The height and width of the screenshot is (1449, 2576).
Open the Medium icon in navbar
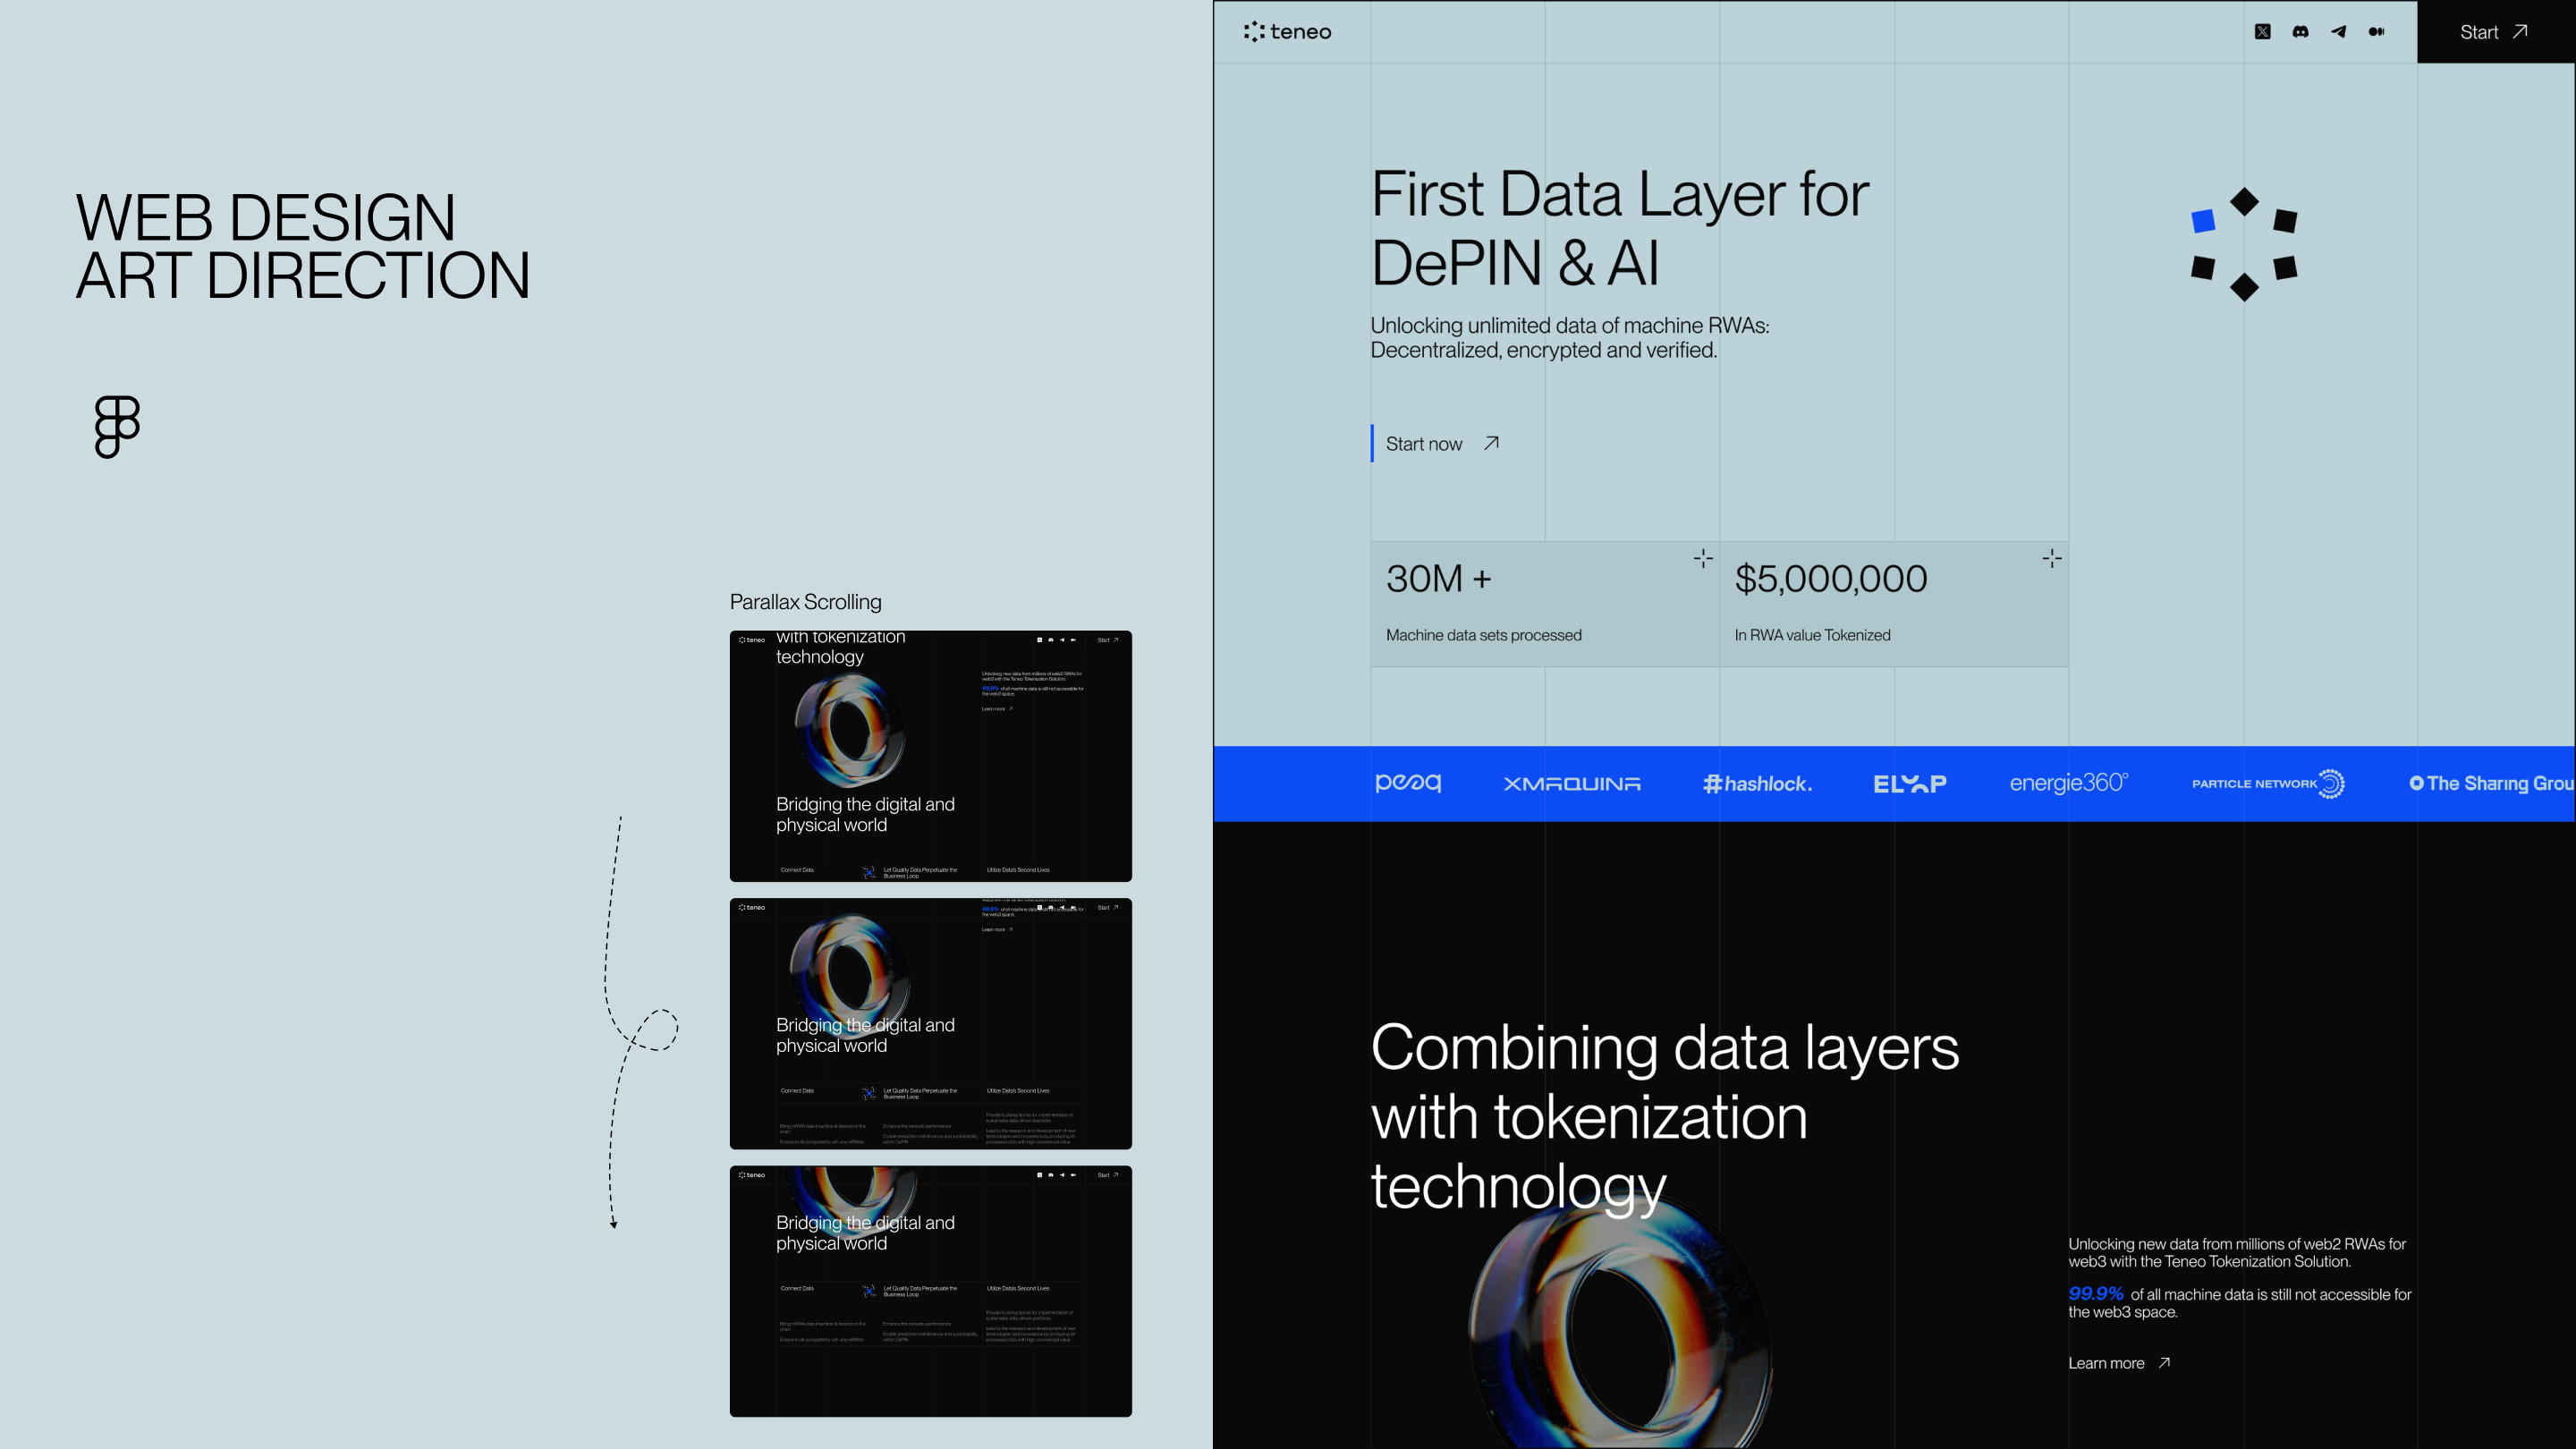[x=2376, y=32]
